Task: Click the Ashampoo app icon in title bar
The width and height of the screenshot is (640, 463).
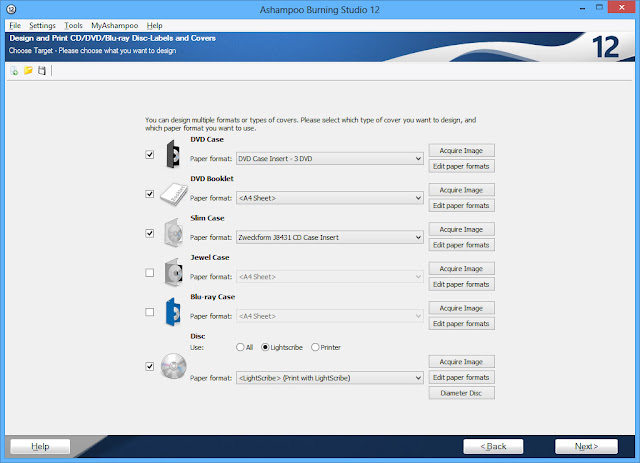Action: (11, 9)
